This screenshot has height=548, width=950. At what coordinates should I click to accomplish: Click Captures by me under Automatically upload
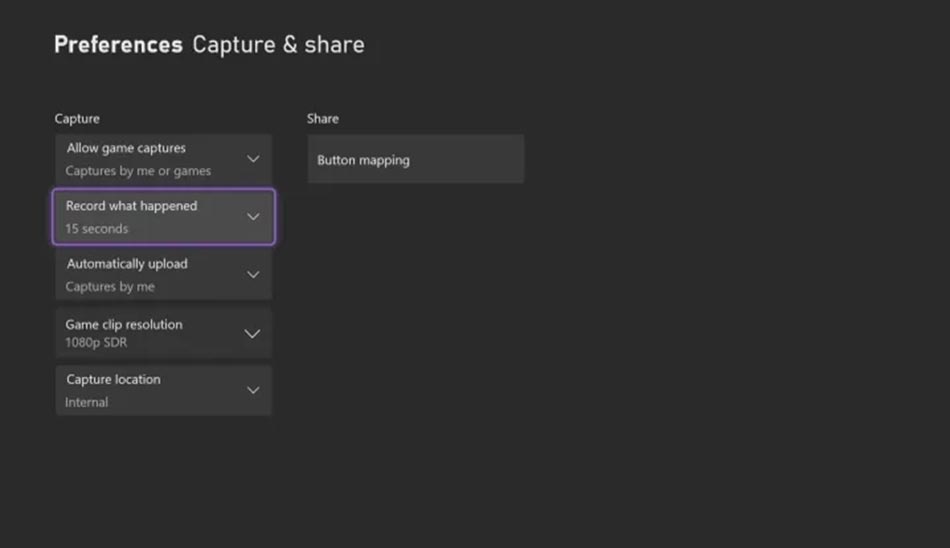click(110, 286)
